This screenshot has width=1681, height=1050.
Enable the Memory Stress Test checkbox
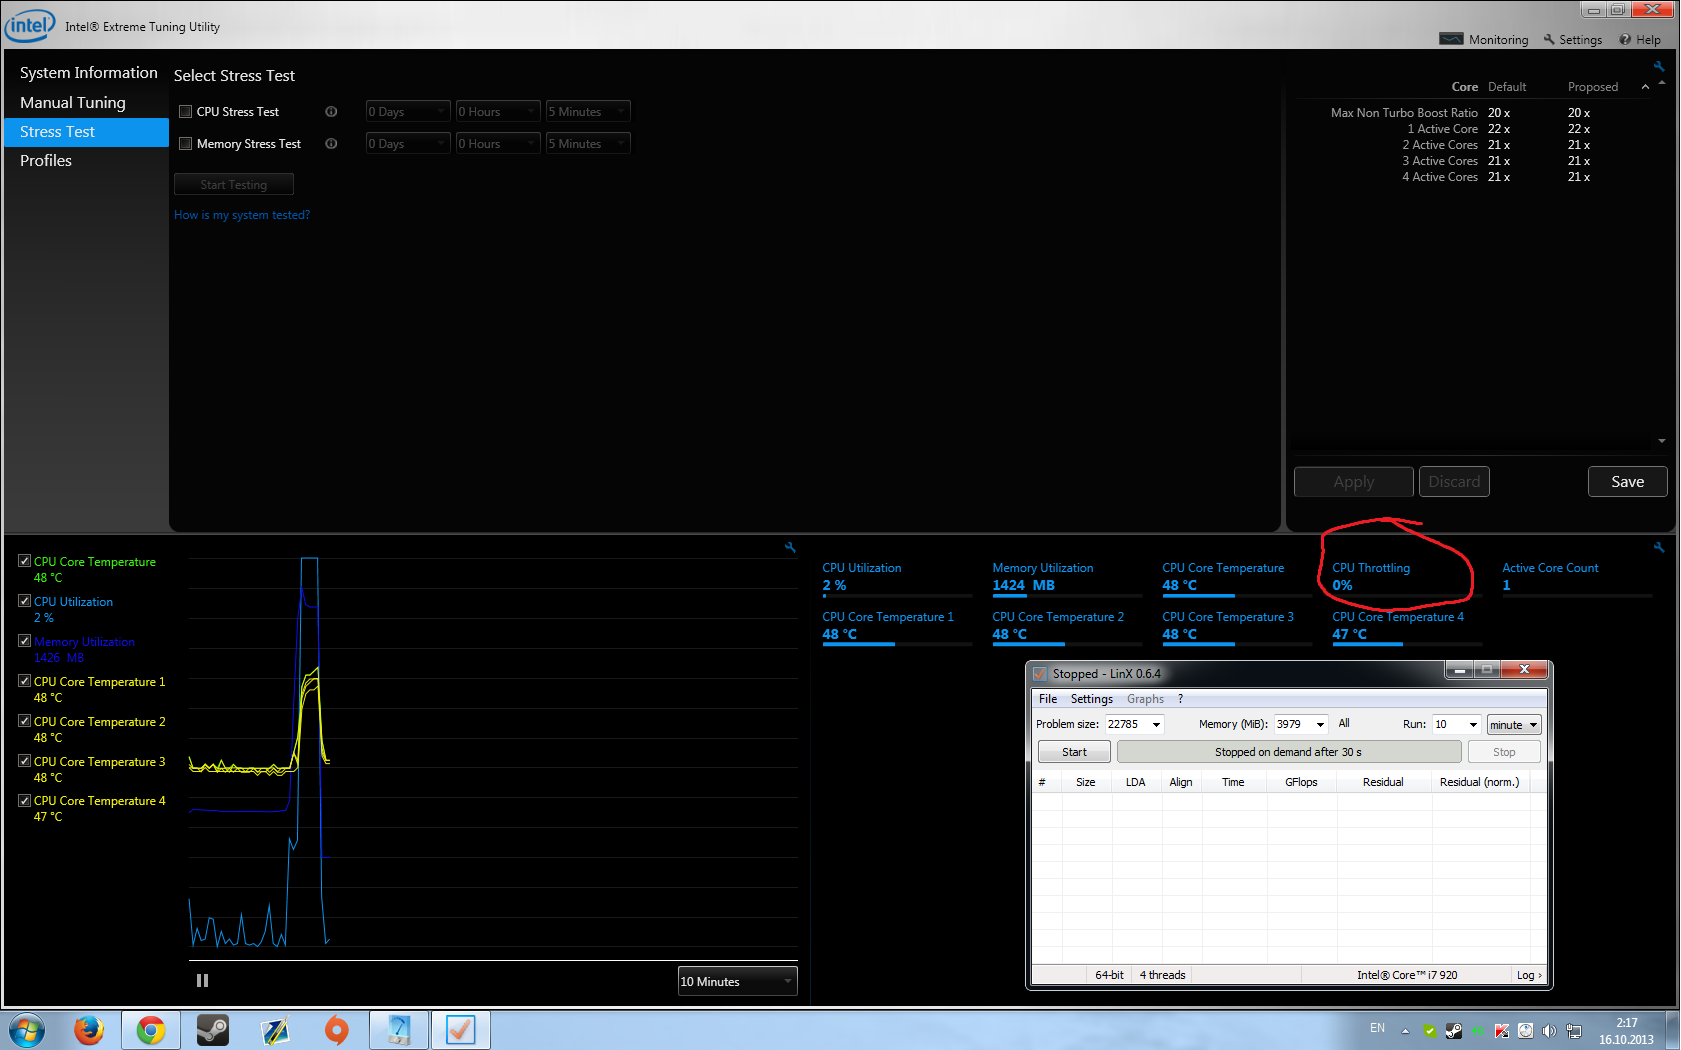click(x=185, y=144)
